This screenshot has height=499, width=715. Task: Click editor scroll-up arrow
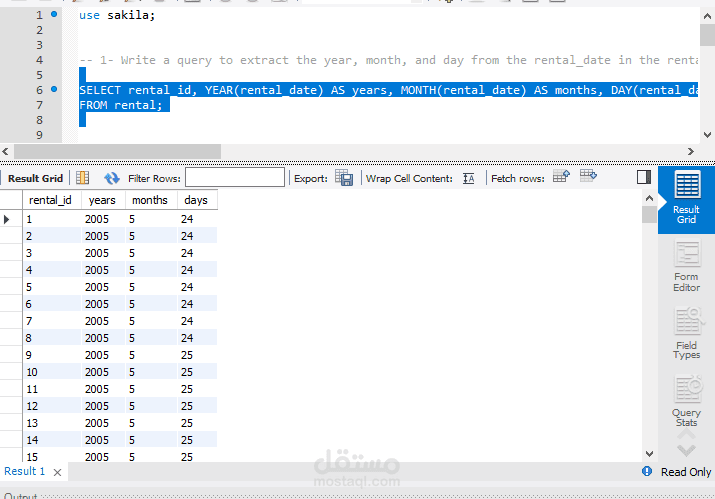coord(707,16)
